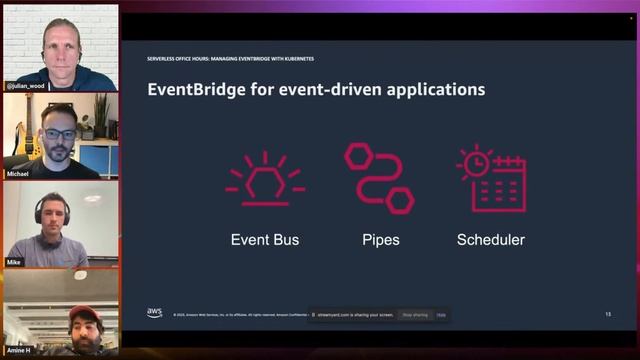640x360 pixels.
Task: Select Mike's video tile
Action: point(61,224)
